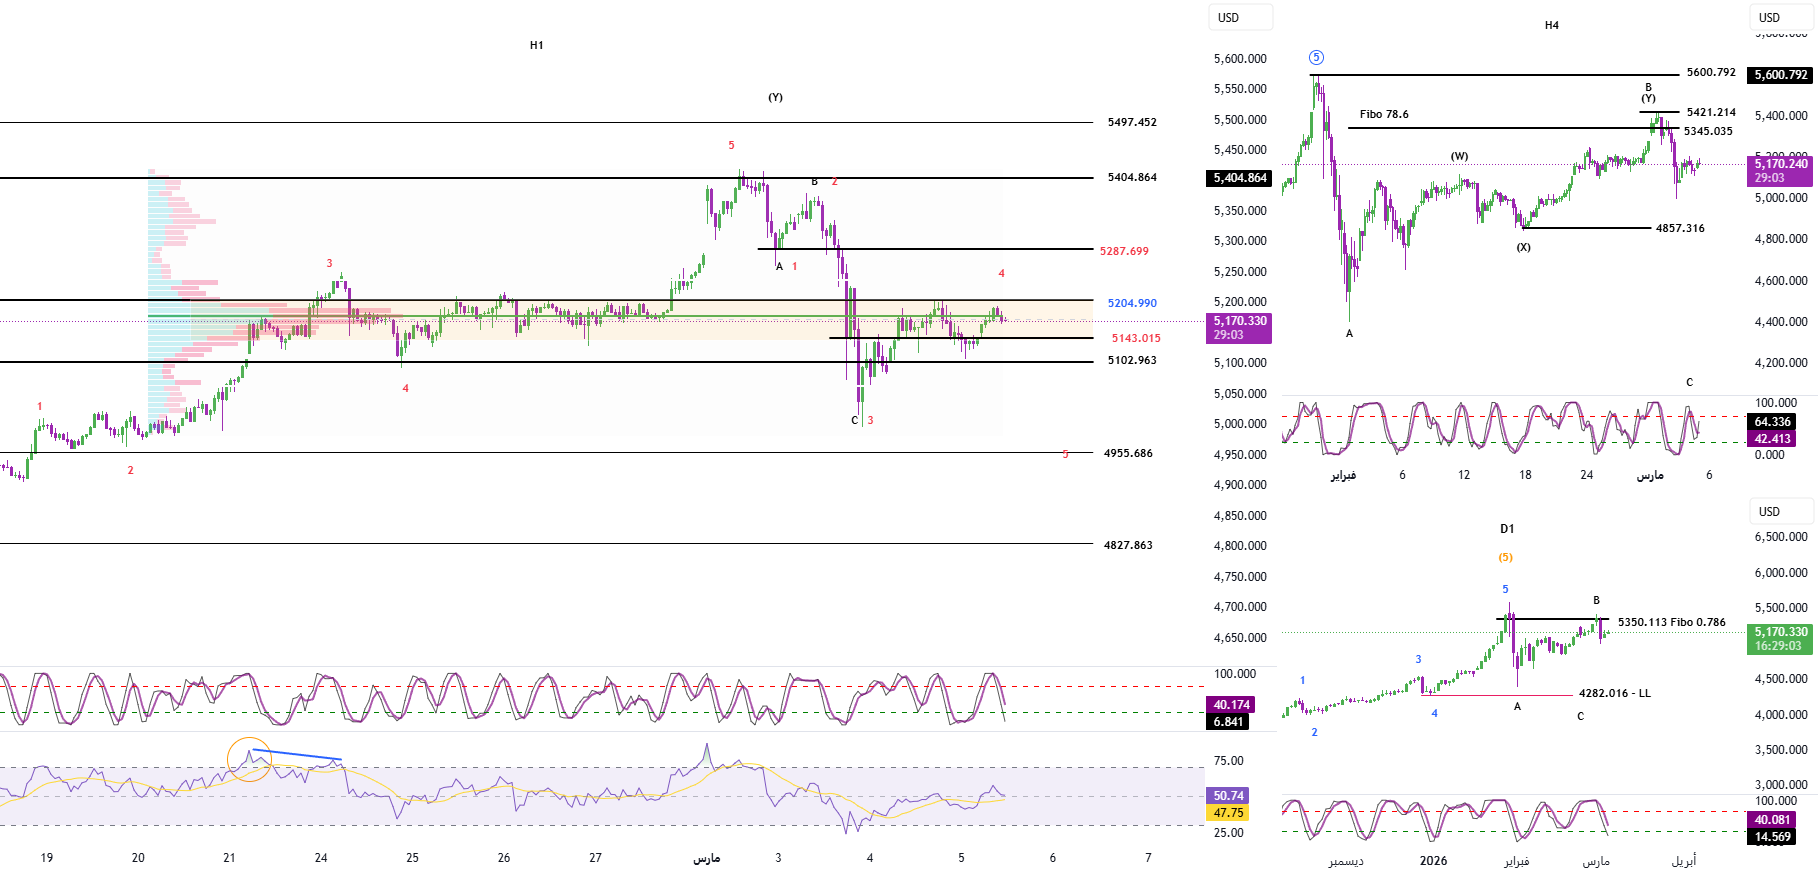Select the orange circle on the RSI pane

248,759
